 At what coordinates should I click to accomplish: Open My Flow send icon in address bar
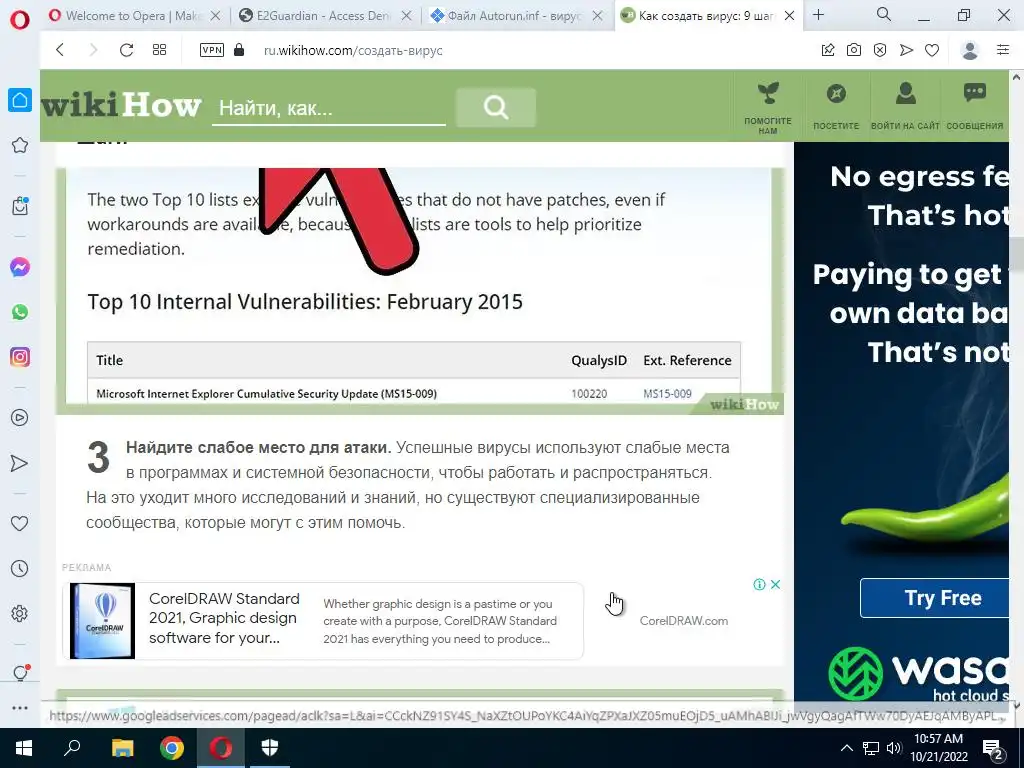click(x=906, y=50)
